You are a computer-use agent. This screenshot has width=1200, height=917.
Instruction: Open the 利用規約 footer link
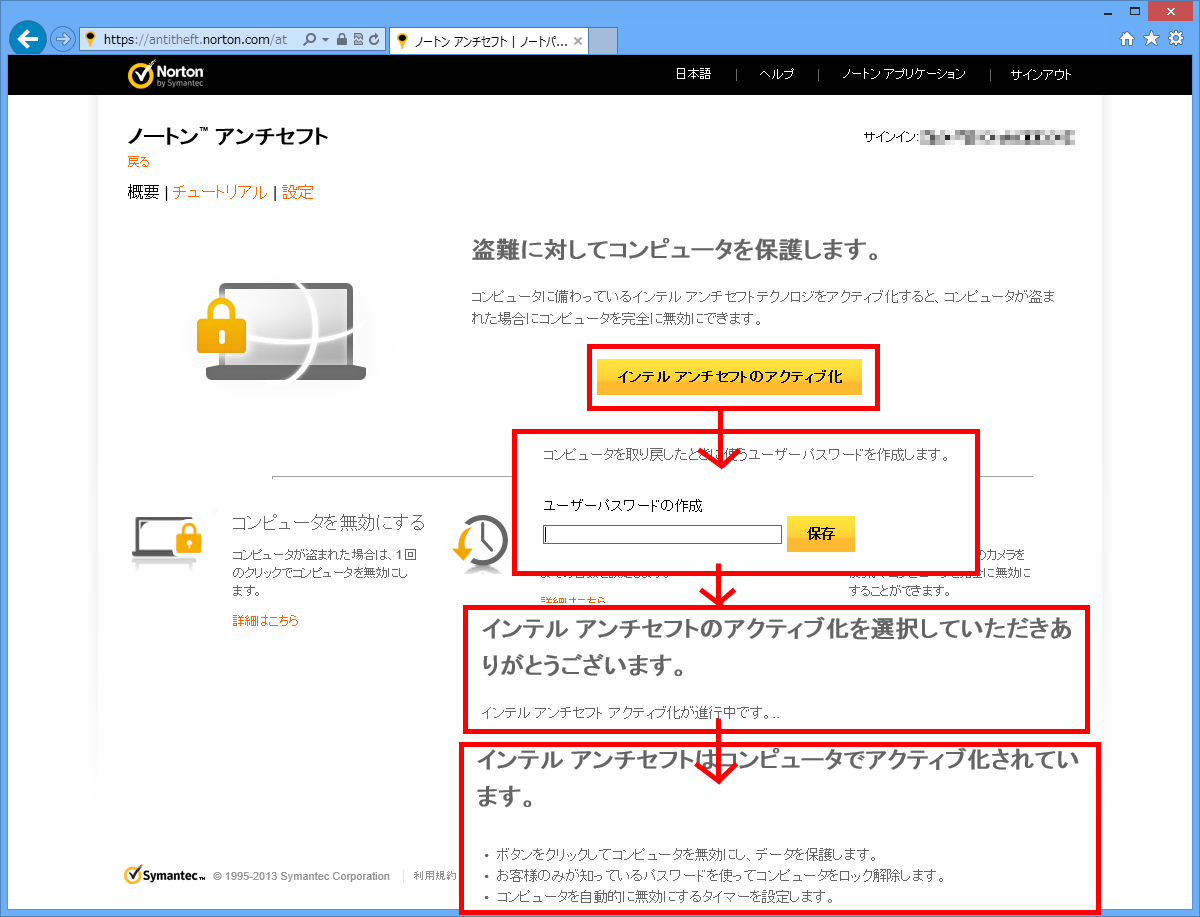click(434, 876)
